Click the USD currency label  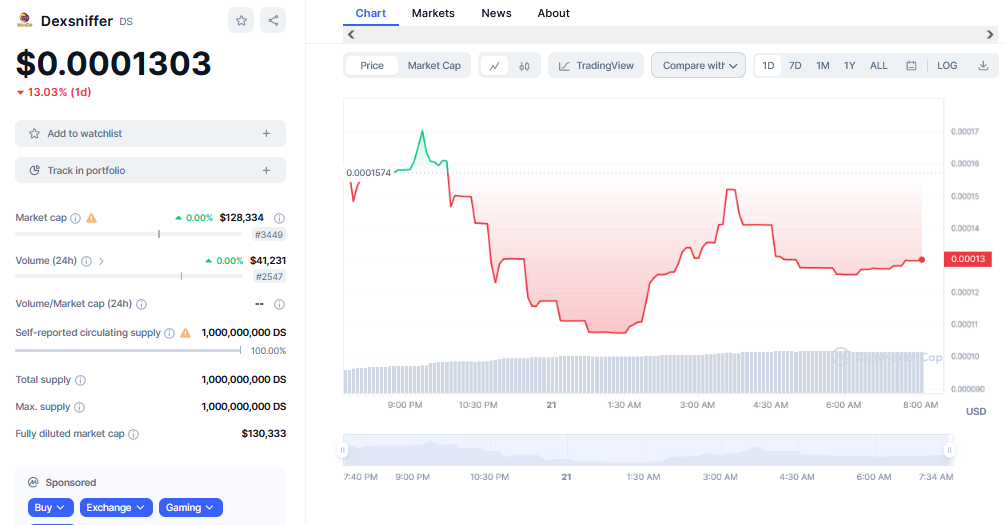(976, 411)
